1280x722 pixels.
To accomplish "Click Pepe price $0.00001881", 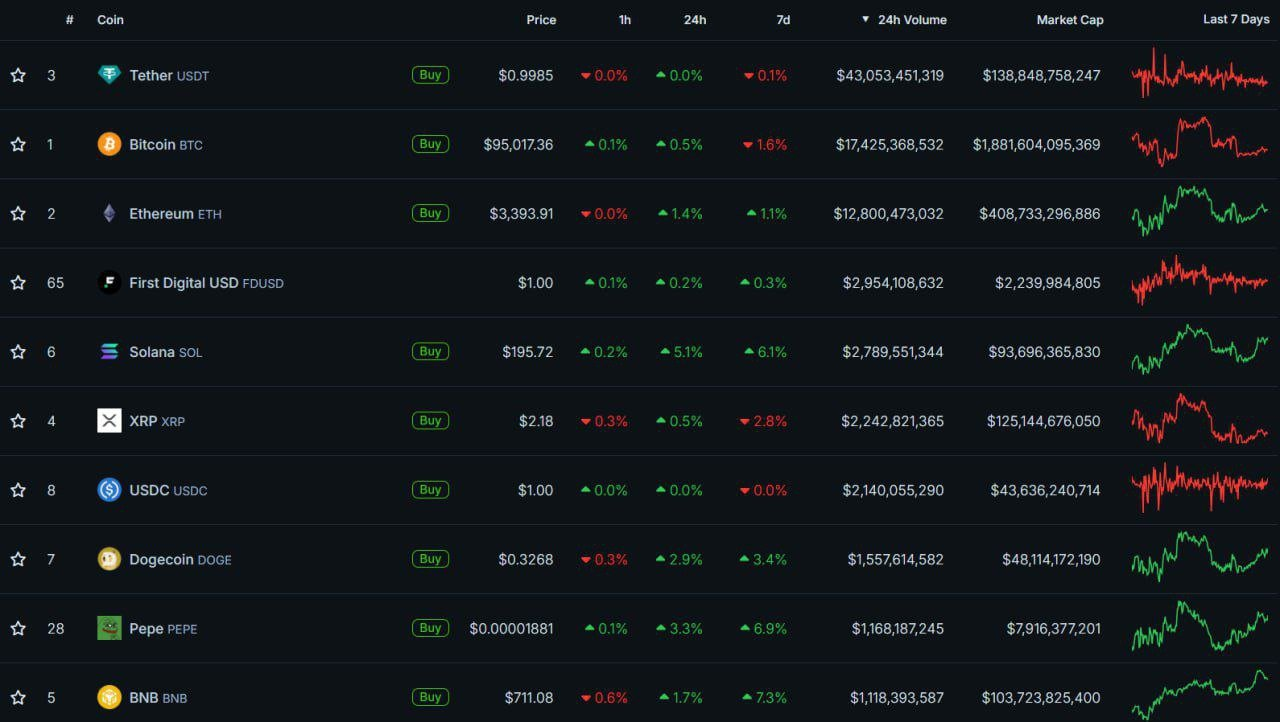I will click(x=511, y=628).
